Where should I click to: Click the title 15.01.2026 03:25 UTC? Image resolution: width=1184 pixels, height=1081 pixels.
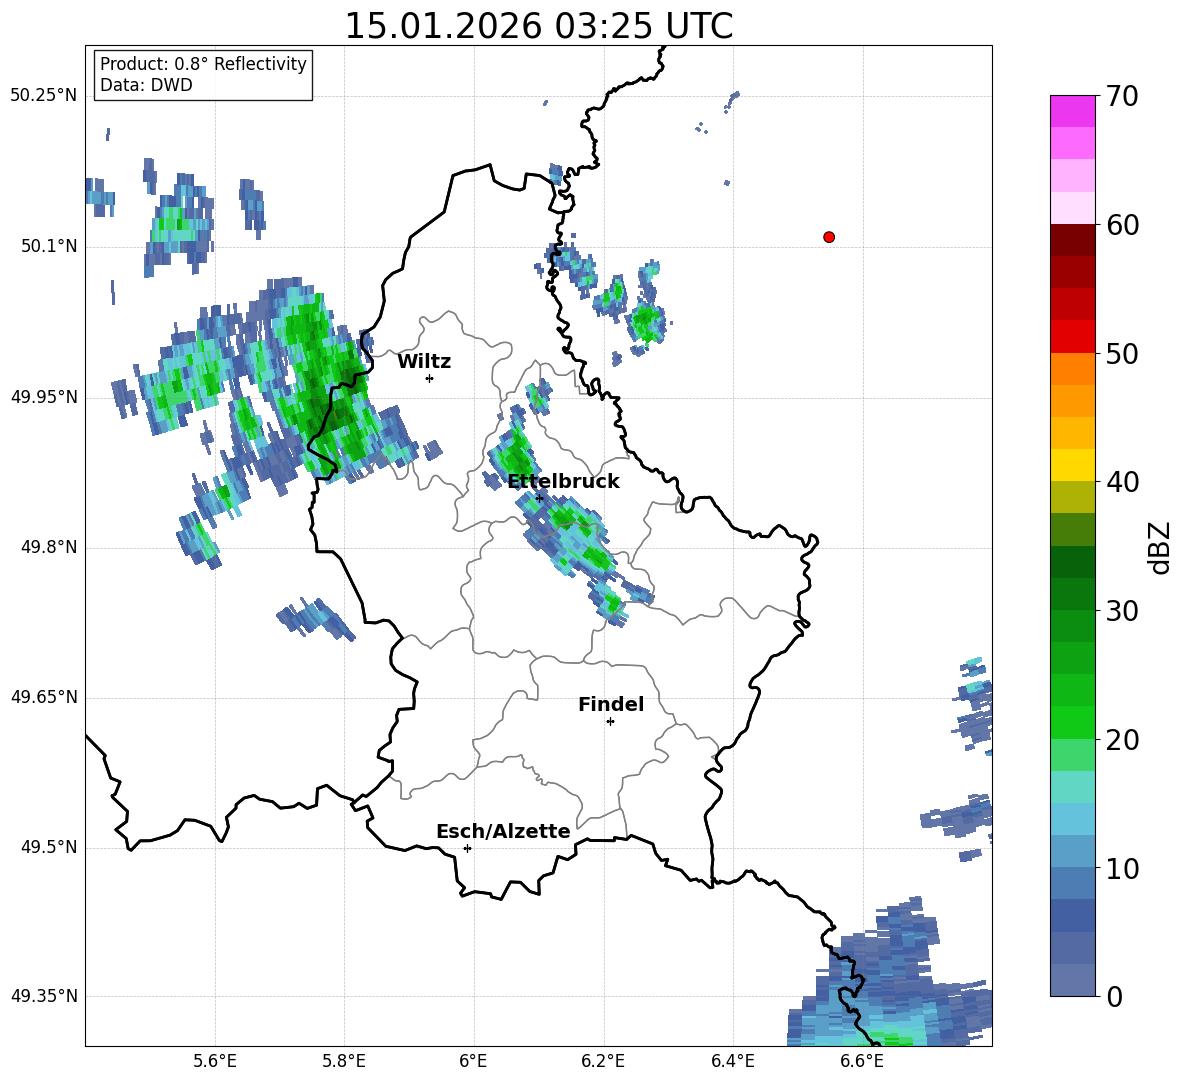pos(539,26)
